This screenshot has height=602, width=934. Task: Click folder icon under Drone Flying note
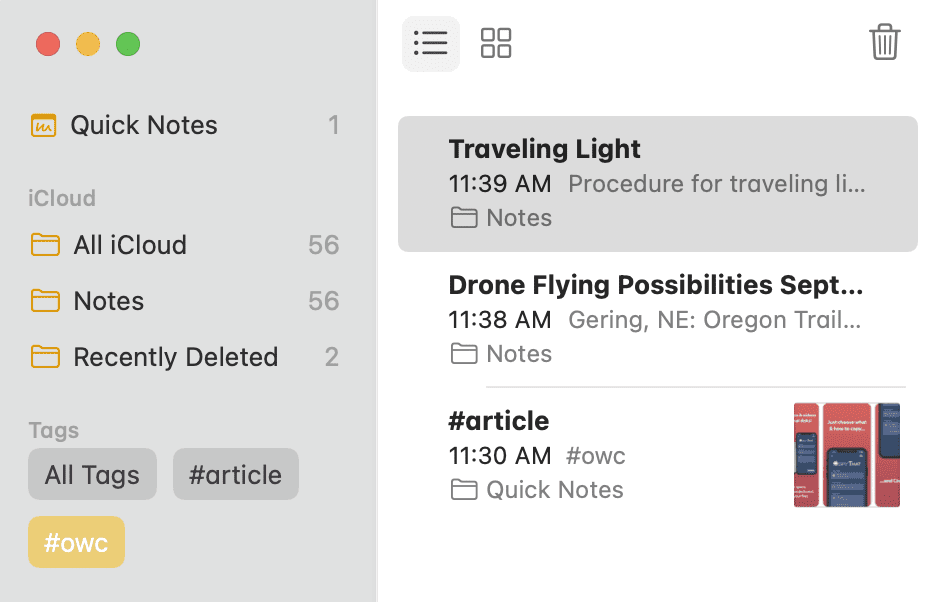click(464, 354)
